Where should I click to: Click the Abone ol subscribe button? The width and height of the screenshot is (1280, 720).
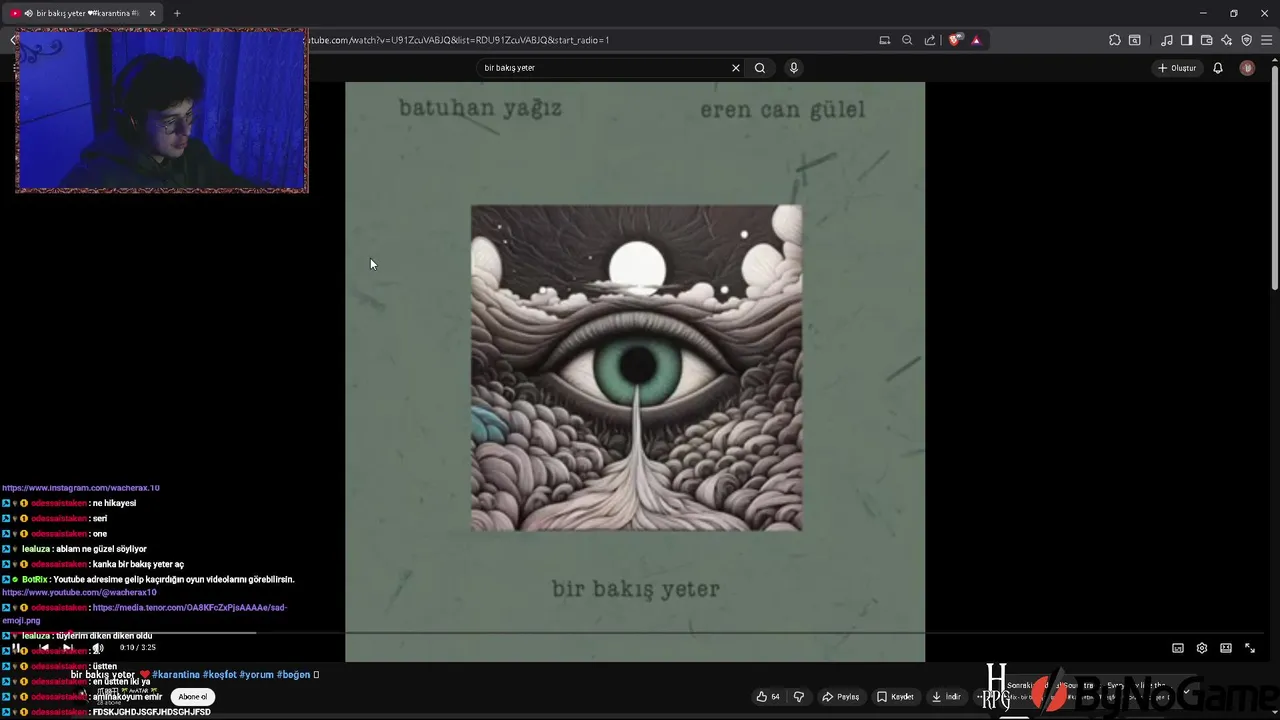(x=193, y=697)
